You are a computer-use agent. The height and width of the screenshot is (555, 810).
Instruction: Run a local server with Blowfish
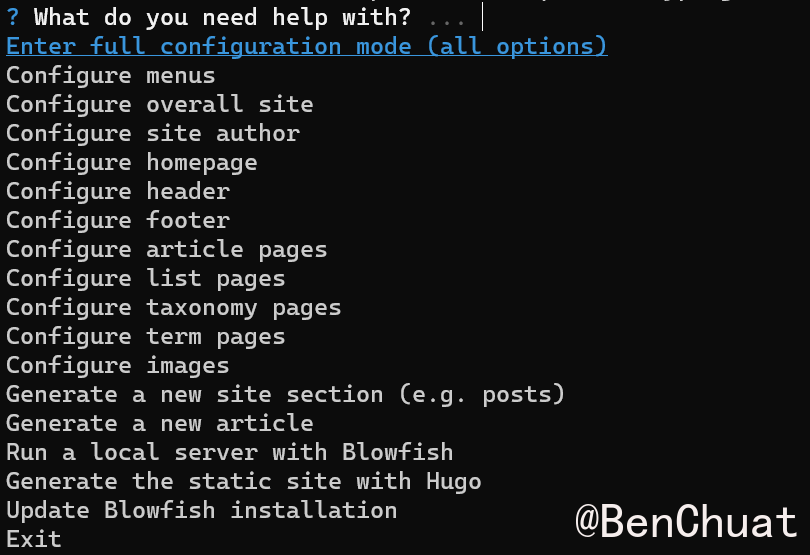click(229, 452)
